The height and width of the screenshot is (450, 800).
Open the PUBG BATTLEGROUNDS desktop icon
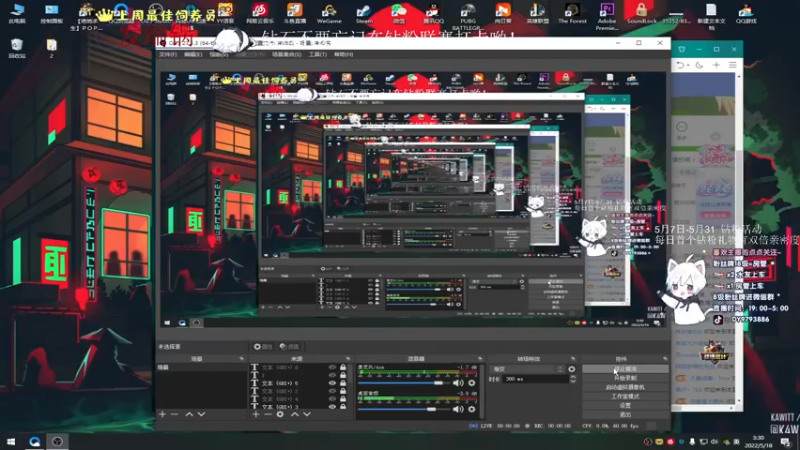tap(467, 16)
